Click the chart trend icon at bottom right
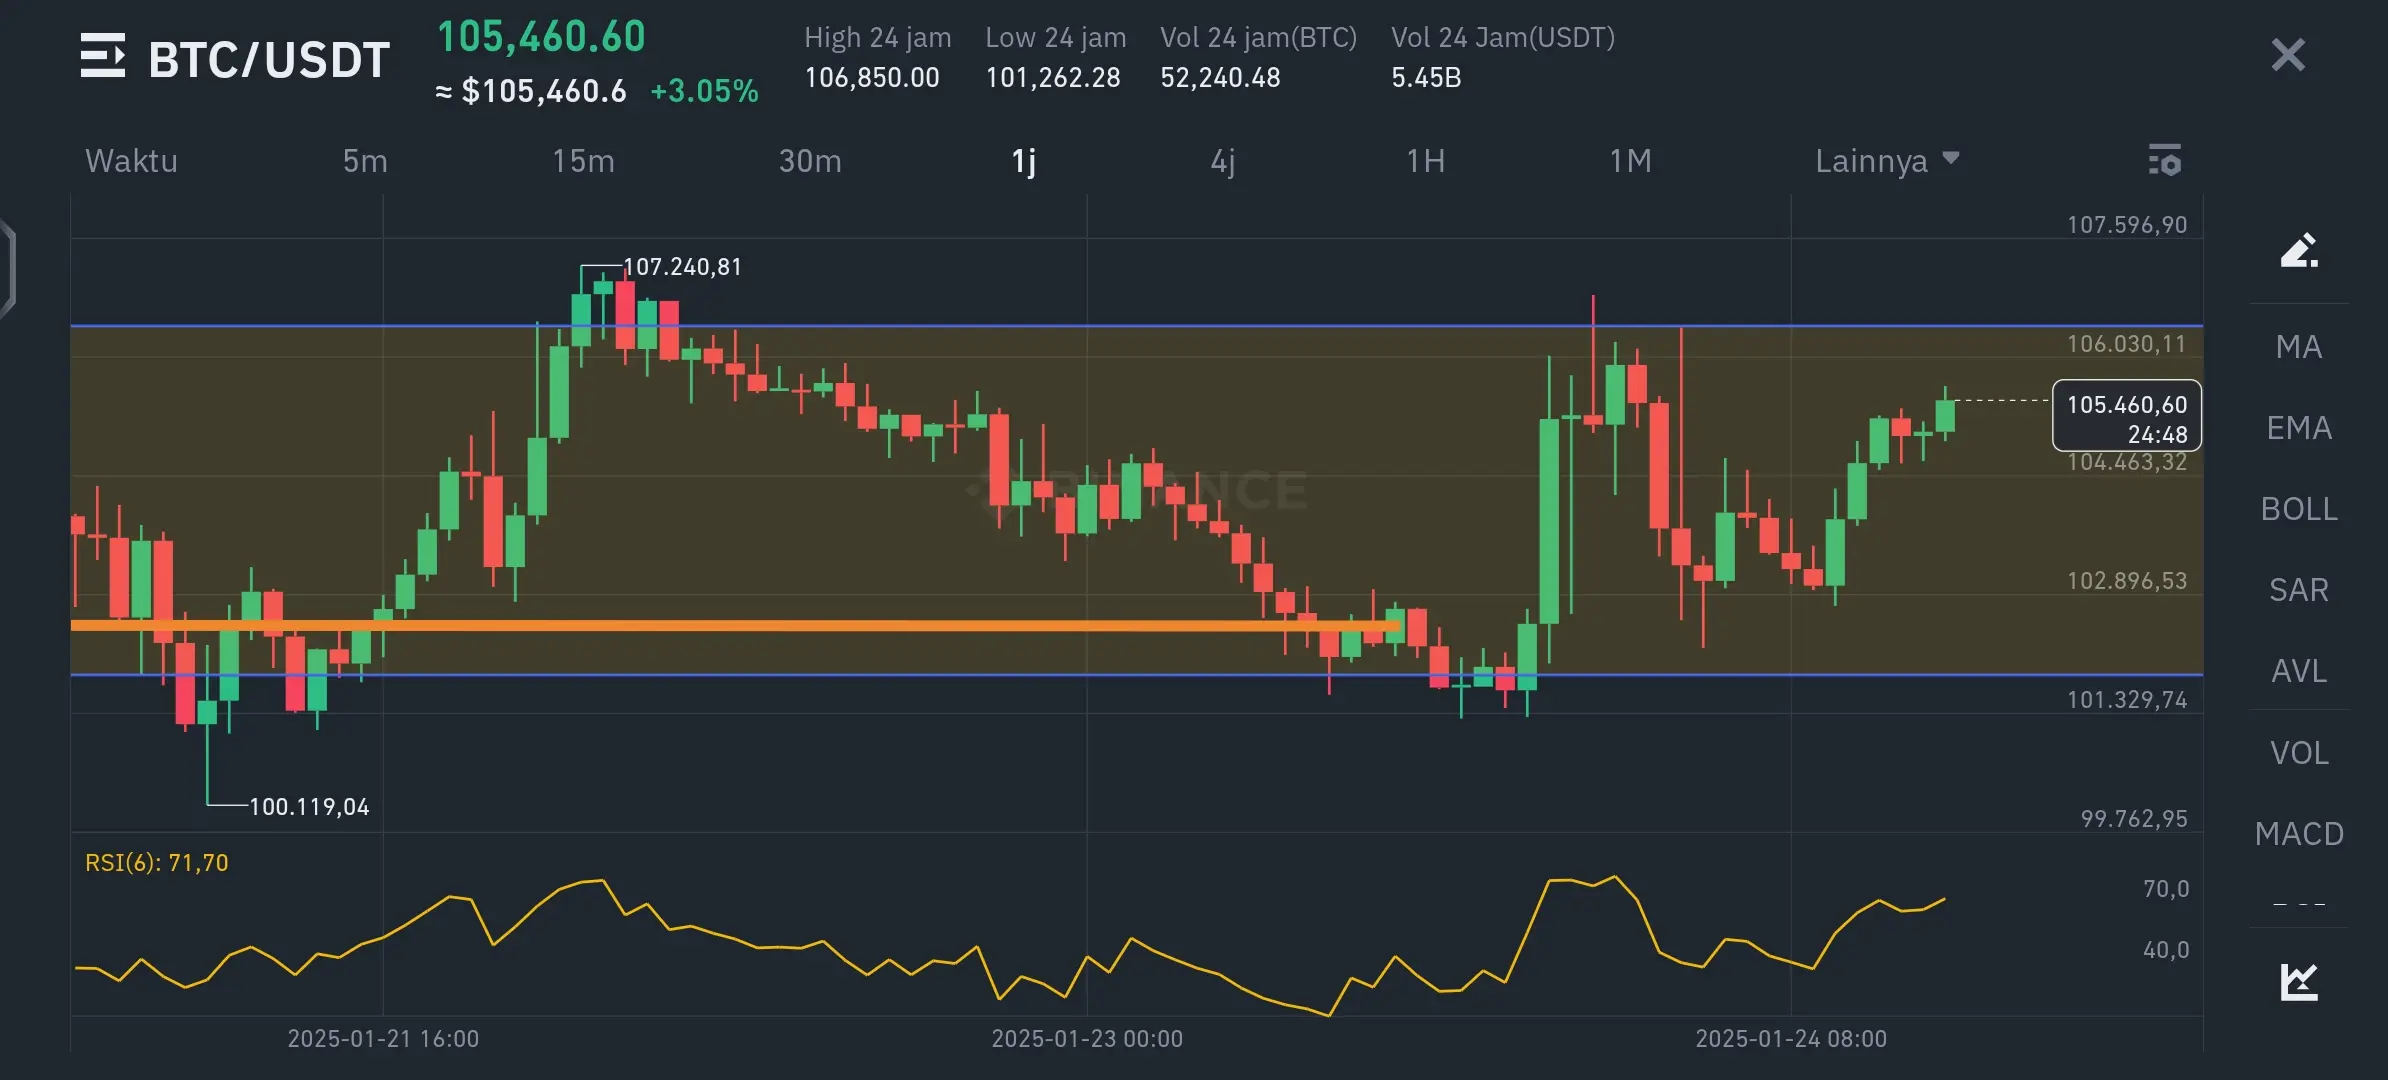Screen dimensions: 2388x1080 pyautogui.click(x=2298, y=981)
